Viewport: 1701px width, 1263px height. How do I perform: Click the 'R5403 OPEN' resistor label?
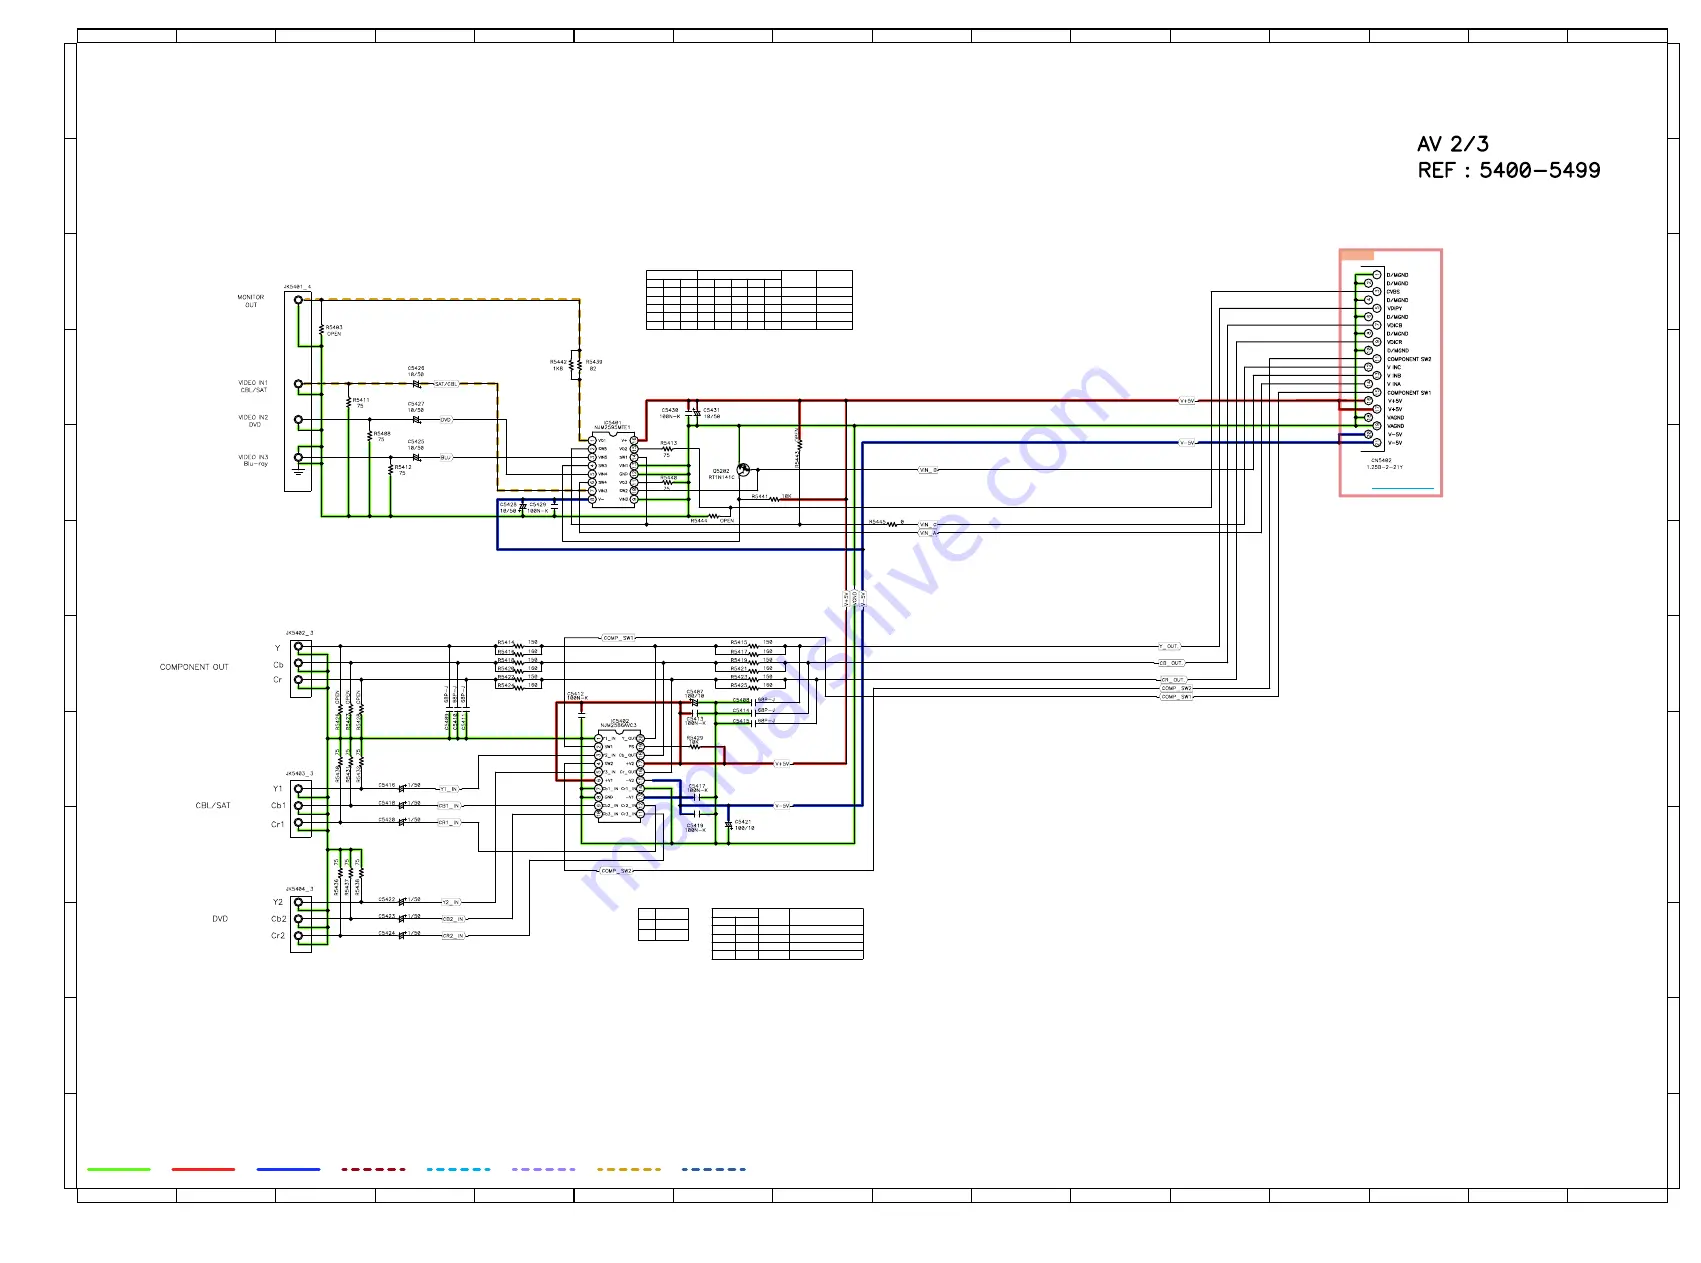coord(334,330)
